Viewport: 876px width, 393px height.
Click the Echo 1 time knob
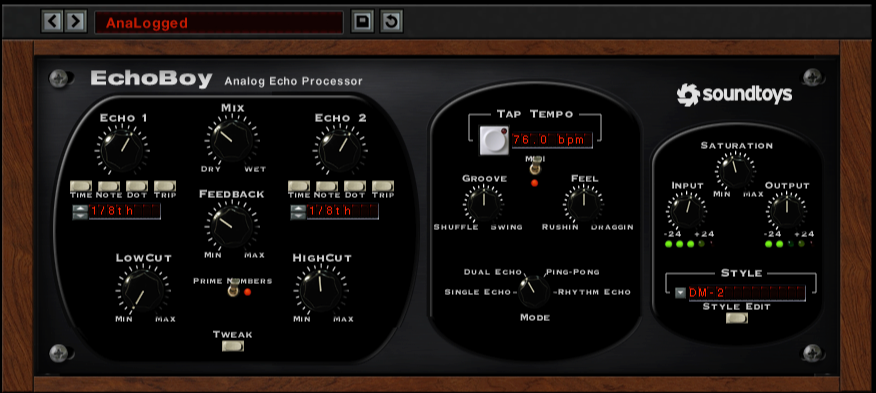122,149
